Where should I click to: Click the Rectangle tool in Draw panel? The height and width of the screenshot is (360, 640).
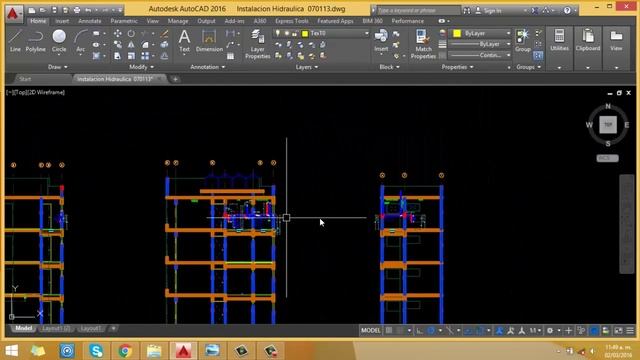(96, 33)
